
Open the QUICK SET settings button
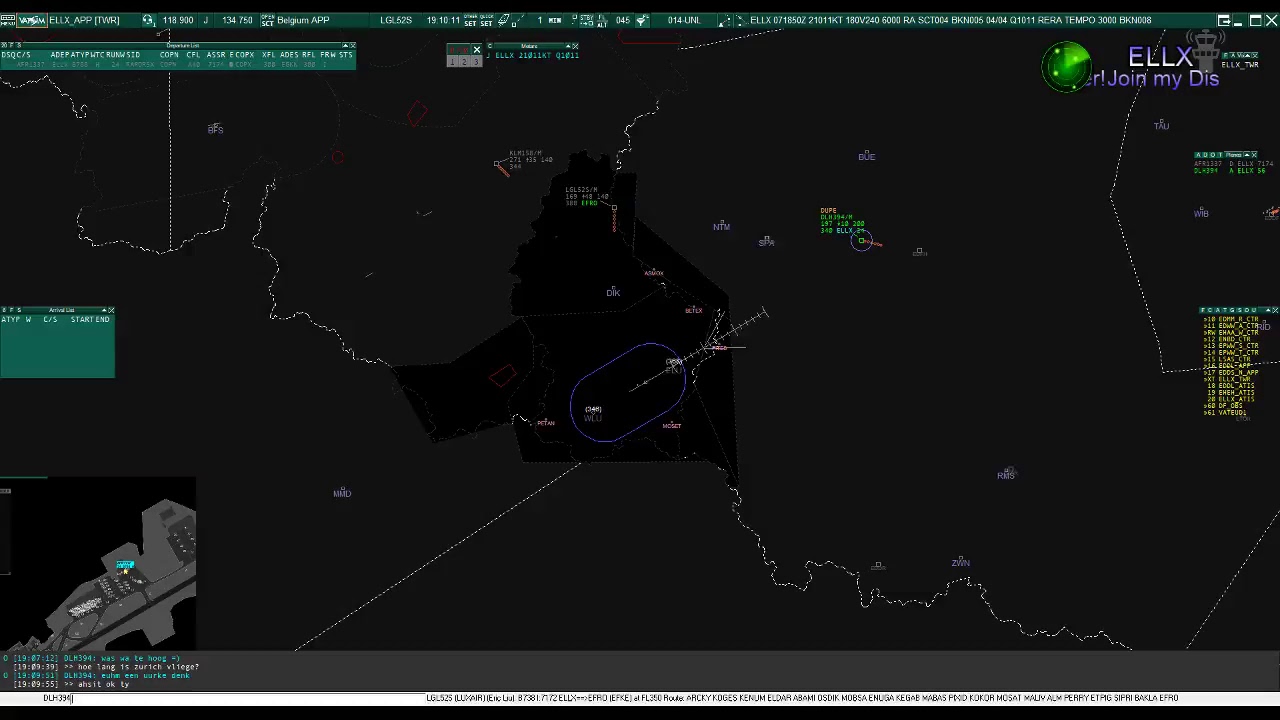point(486,20)
